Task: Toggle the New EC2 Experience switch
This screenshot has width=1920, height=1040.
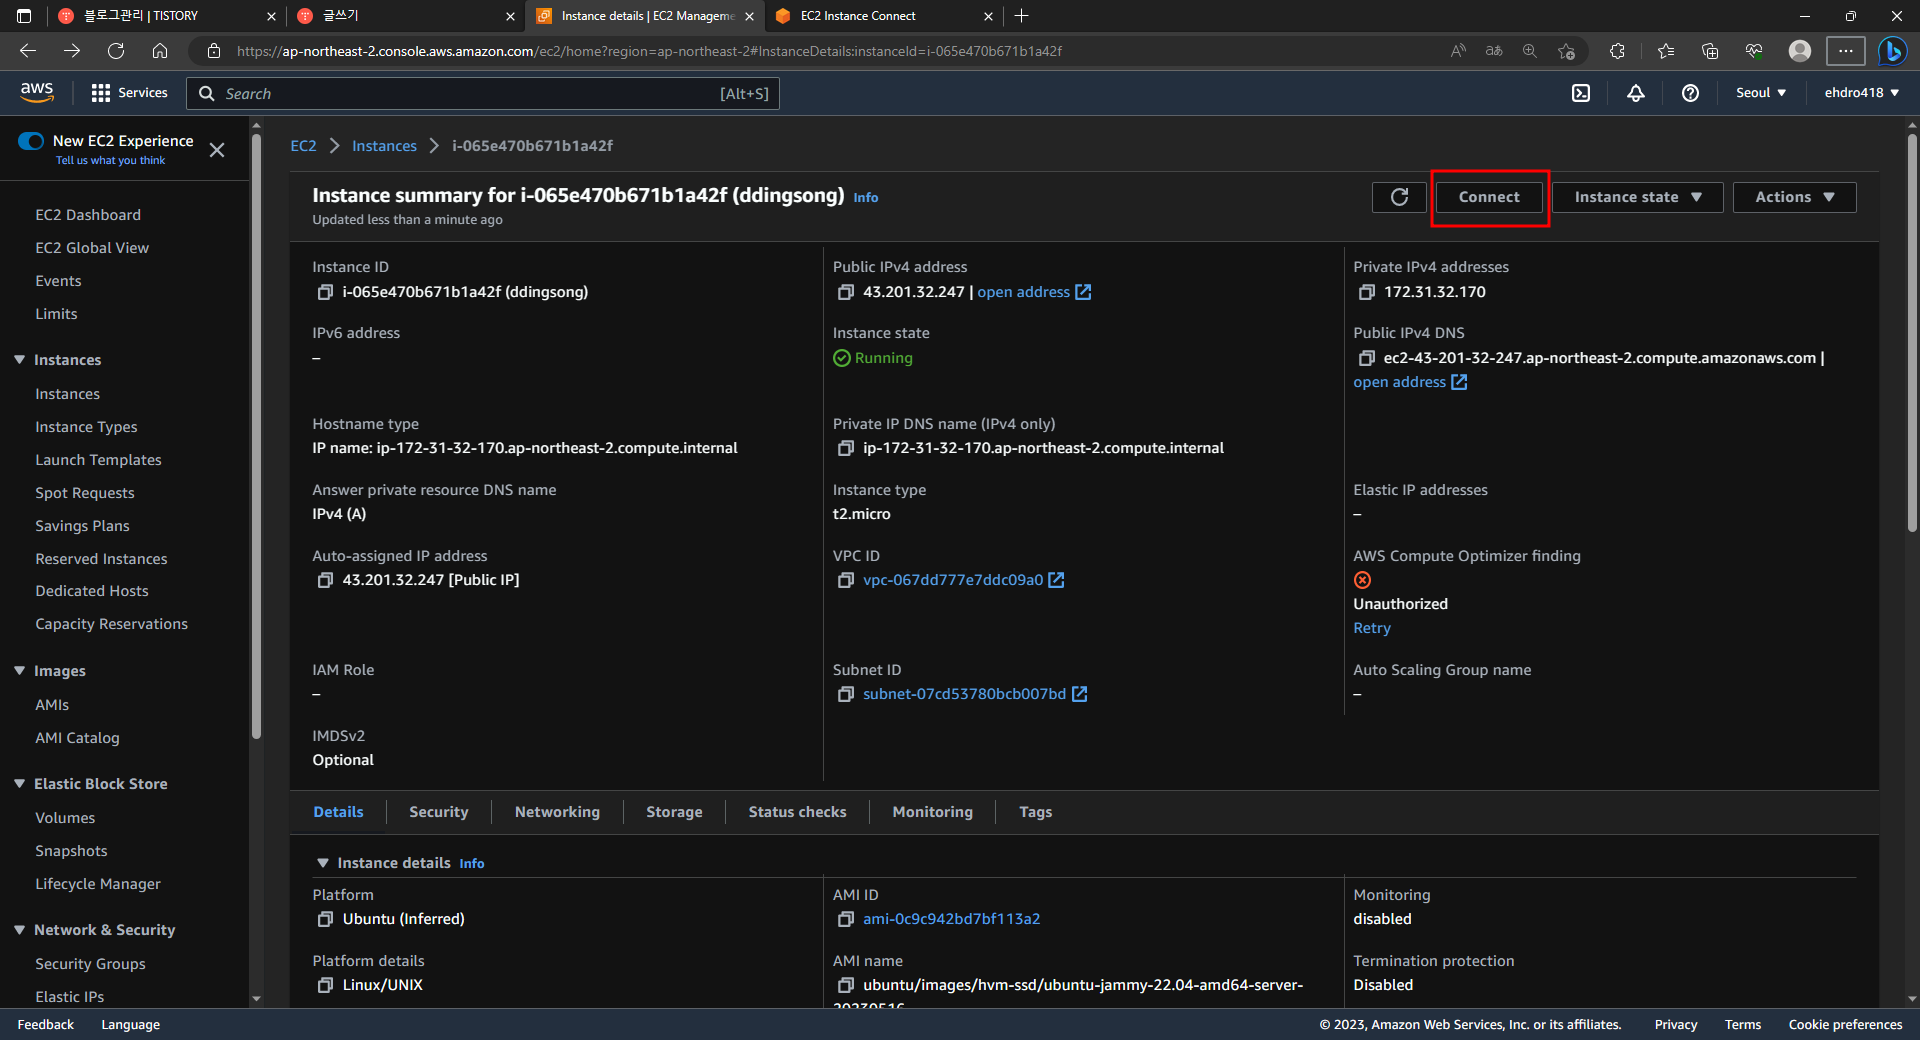Action: tap(31, 141)
